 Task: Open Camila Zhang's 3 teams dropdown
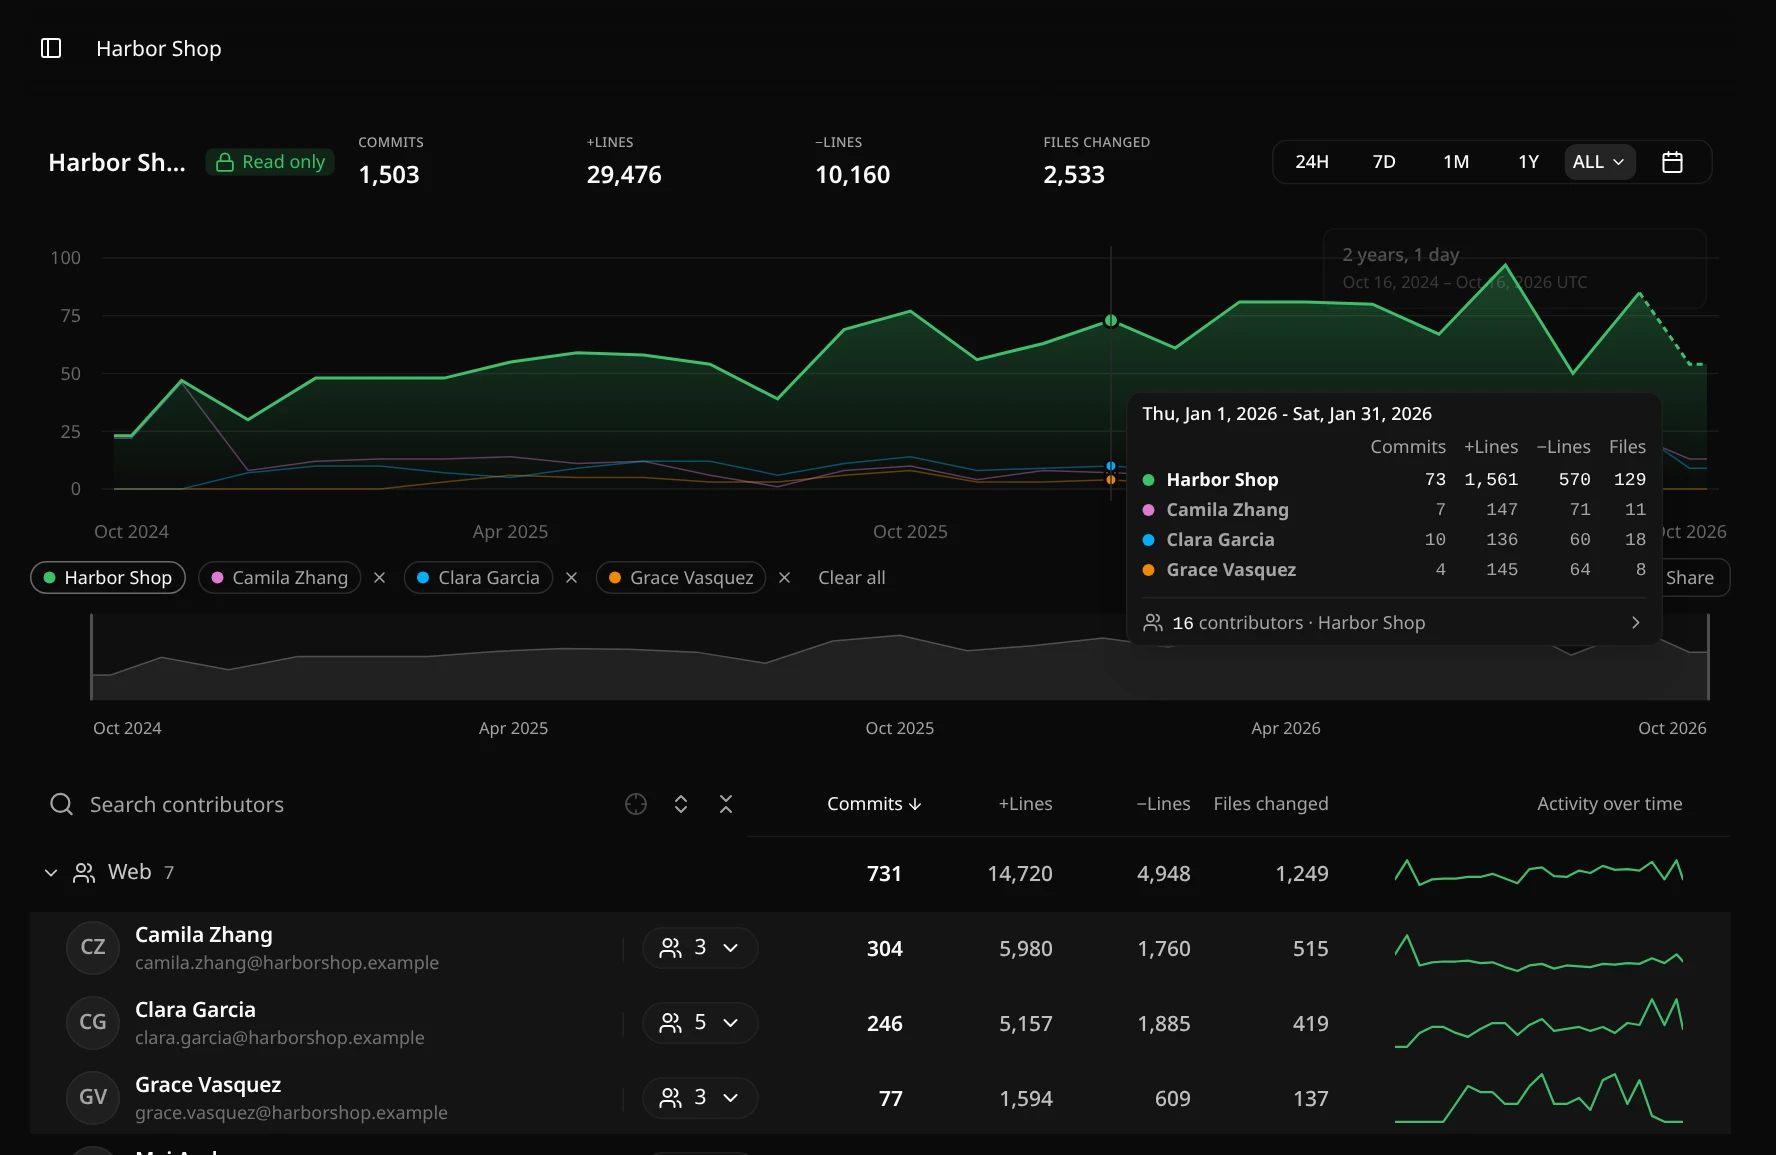pyautogui.click(x=700, y=948)
